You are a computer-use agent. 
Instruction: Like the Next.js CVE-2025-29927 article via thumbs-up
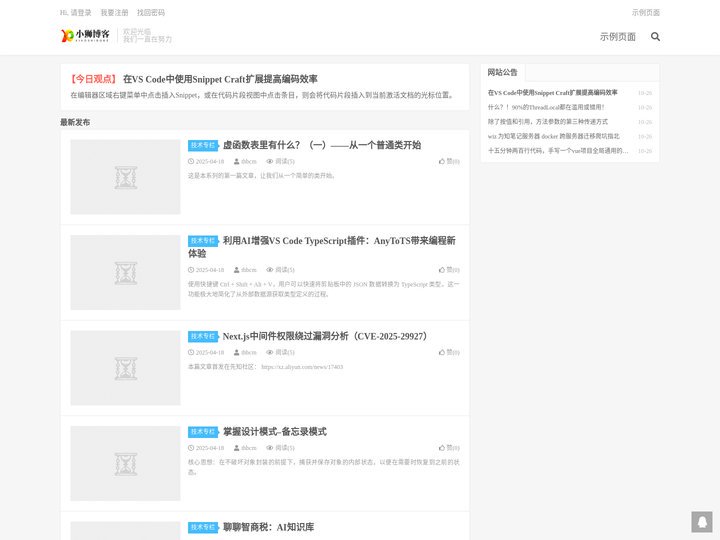[x=442, y=352]
